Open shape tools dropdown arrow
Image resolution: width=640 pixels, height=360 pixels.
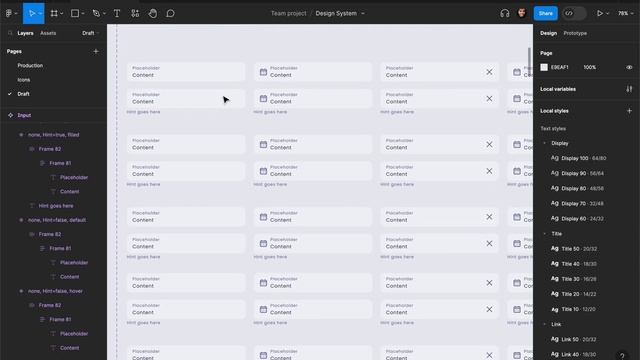click(x=83, y=13)
